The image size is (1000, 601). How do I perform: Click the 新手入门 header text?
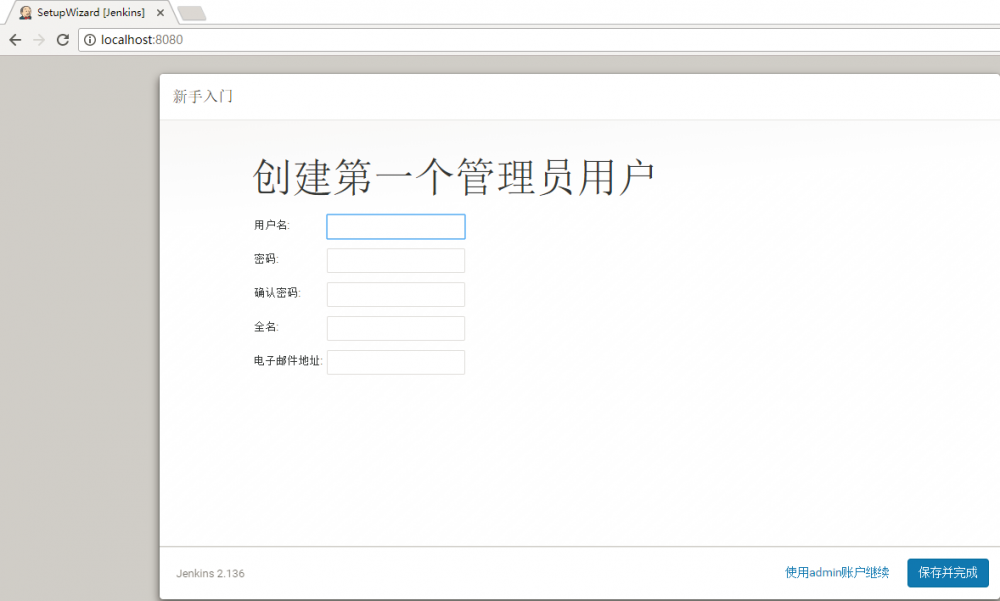pos(203,94)
